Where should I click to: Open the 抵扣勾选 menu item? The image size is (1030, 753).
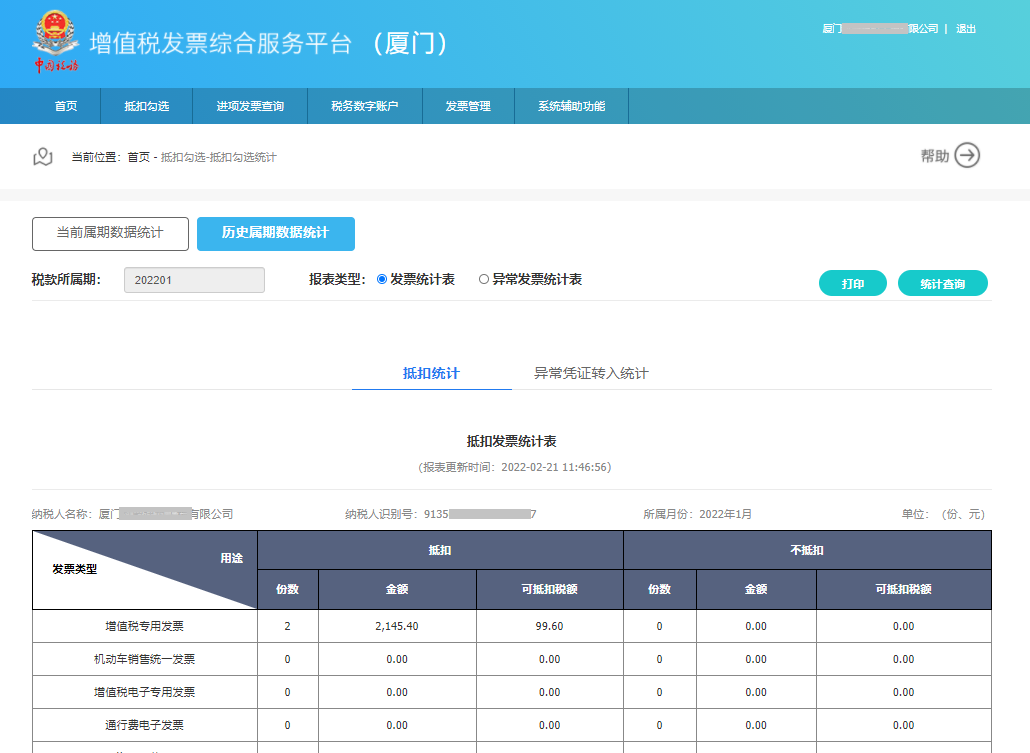(x=146, y=105)
